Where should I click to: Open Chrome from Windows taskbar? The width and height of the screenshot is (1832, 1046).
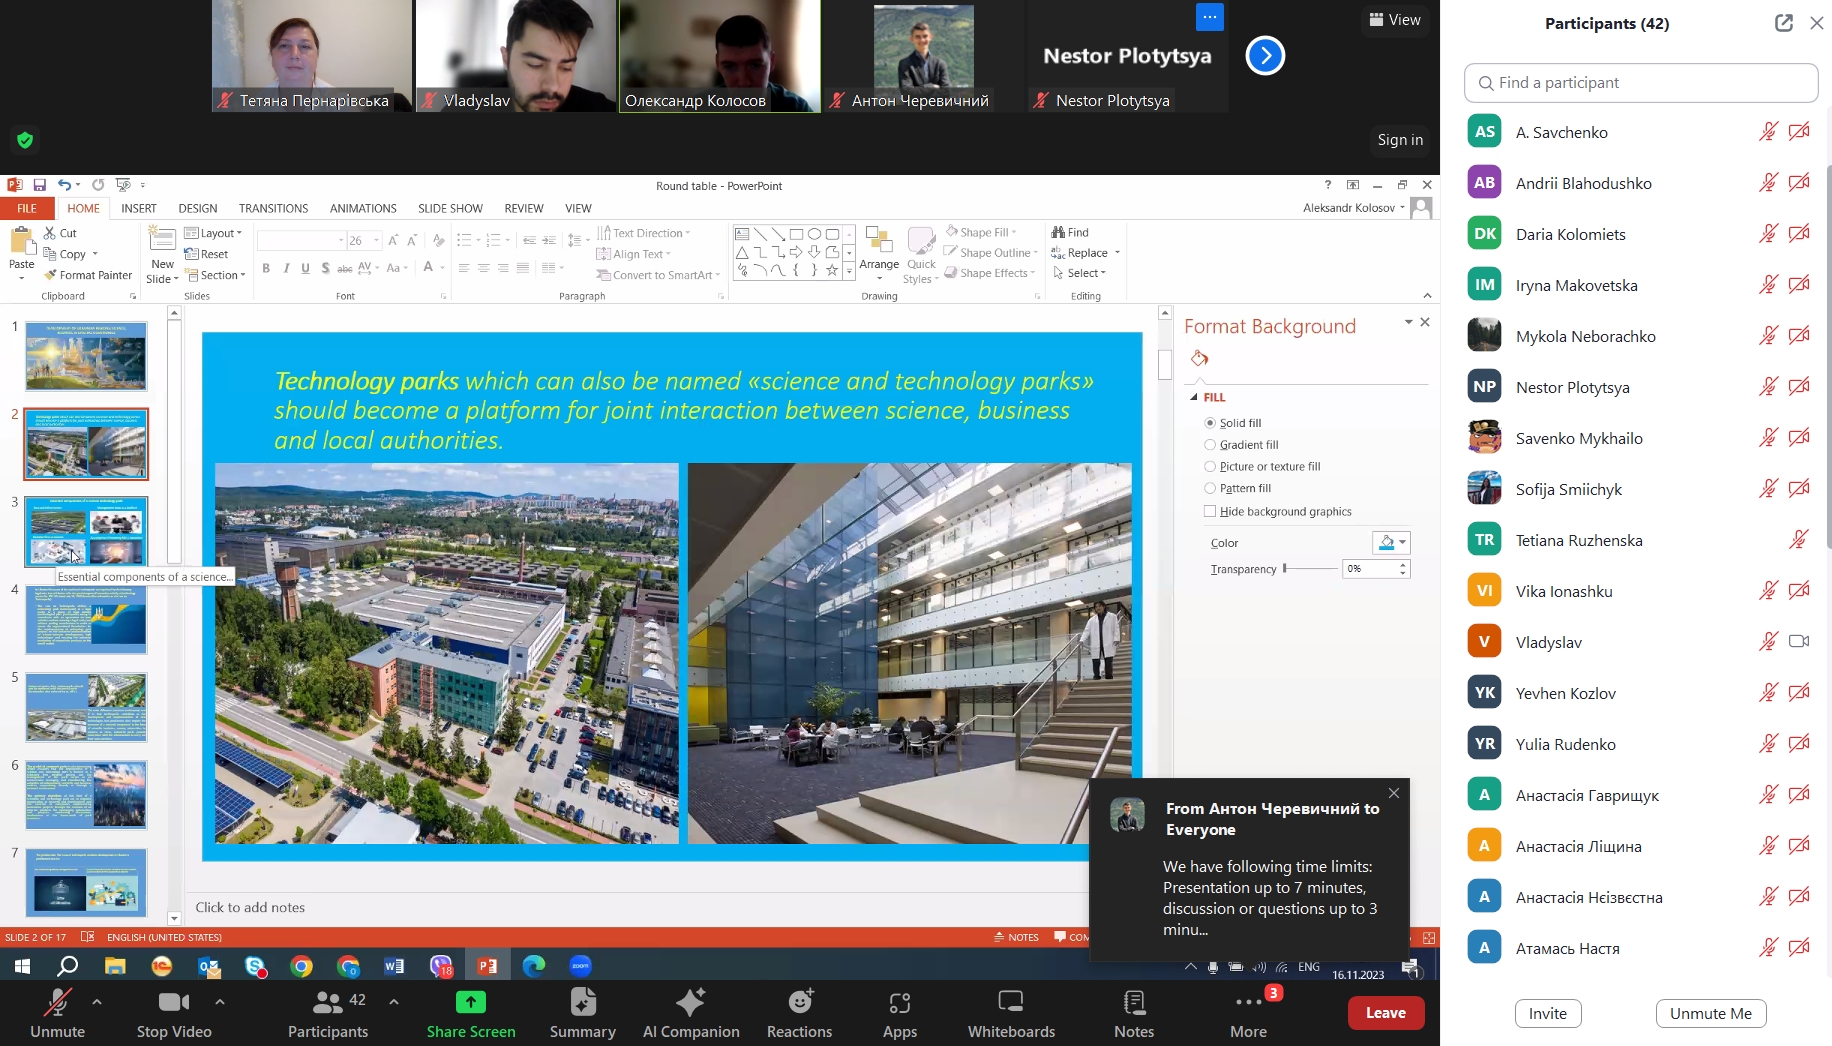coord(301,966)
